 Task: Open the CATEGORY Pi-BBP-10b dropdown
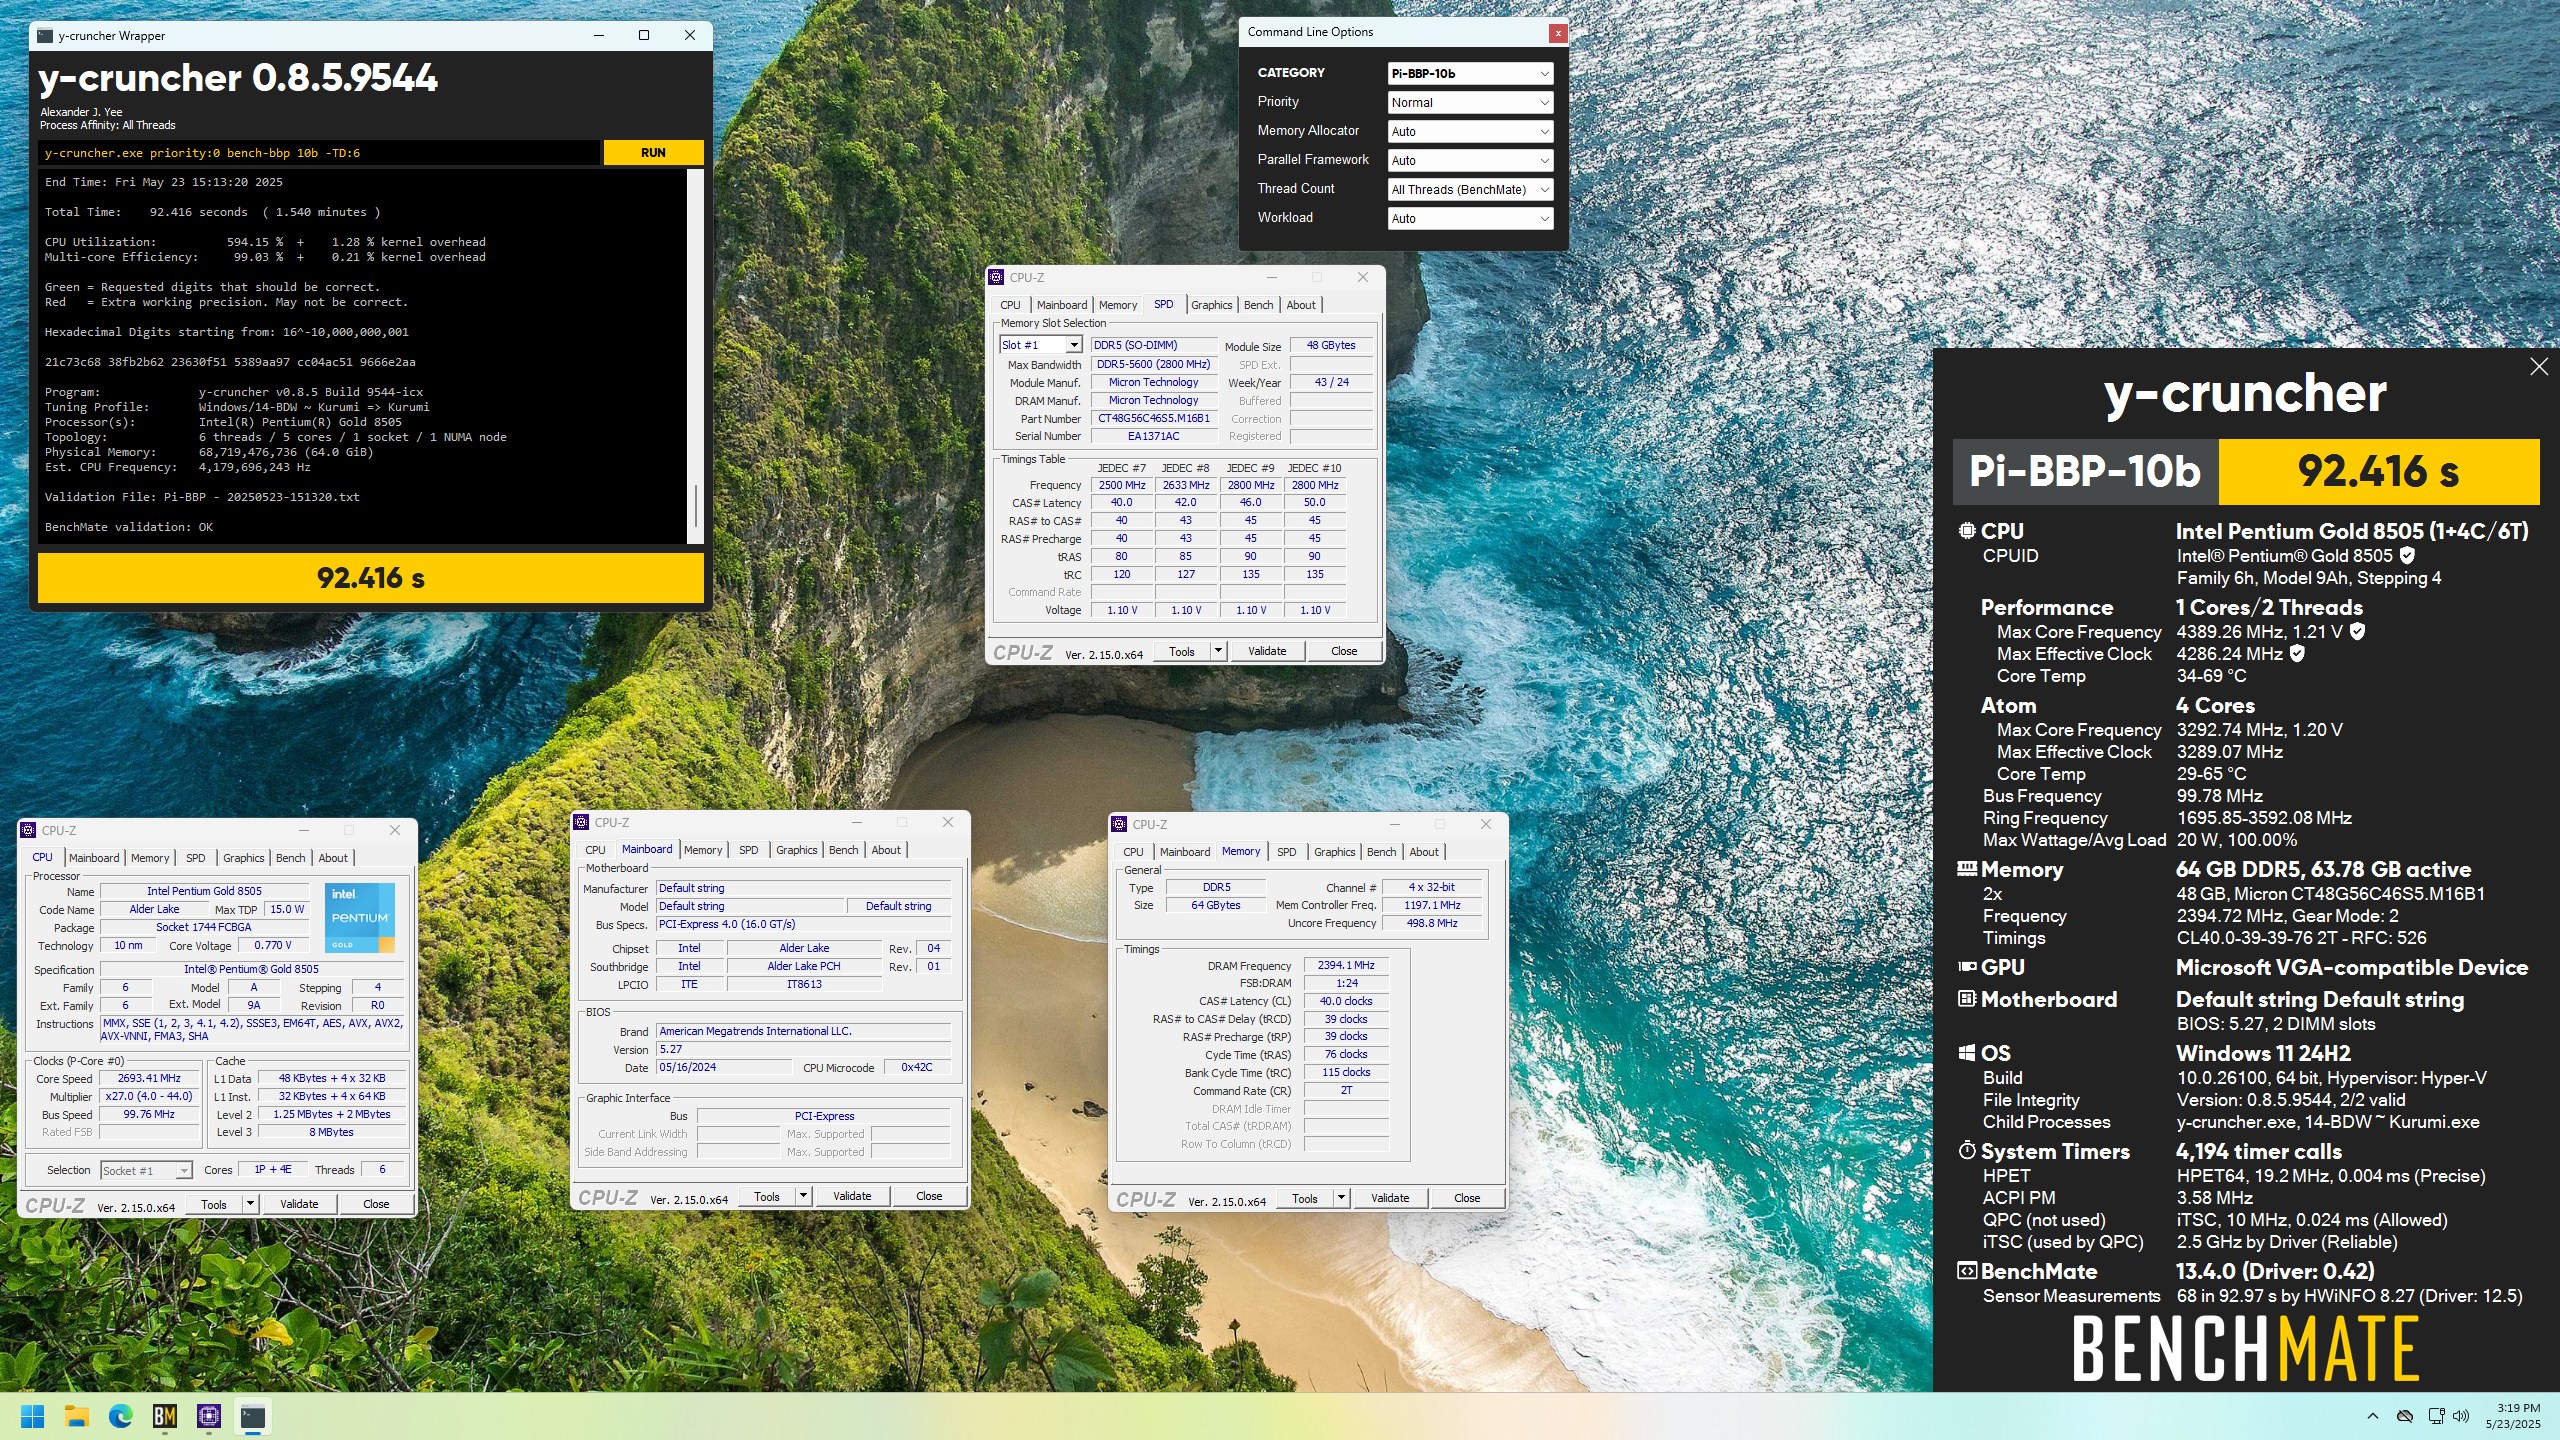click(x=1470, y=73)
